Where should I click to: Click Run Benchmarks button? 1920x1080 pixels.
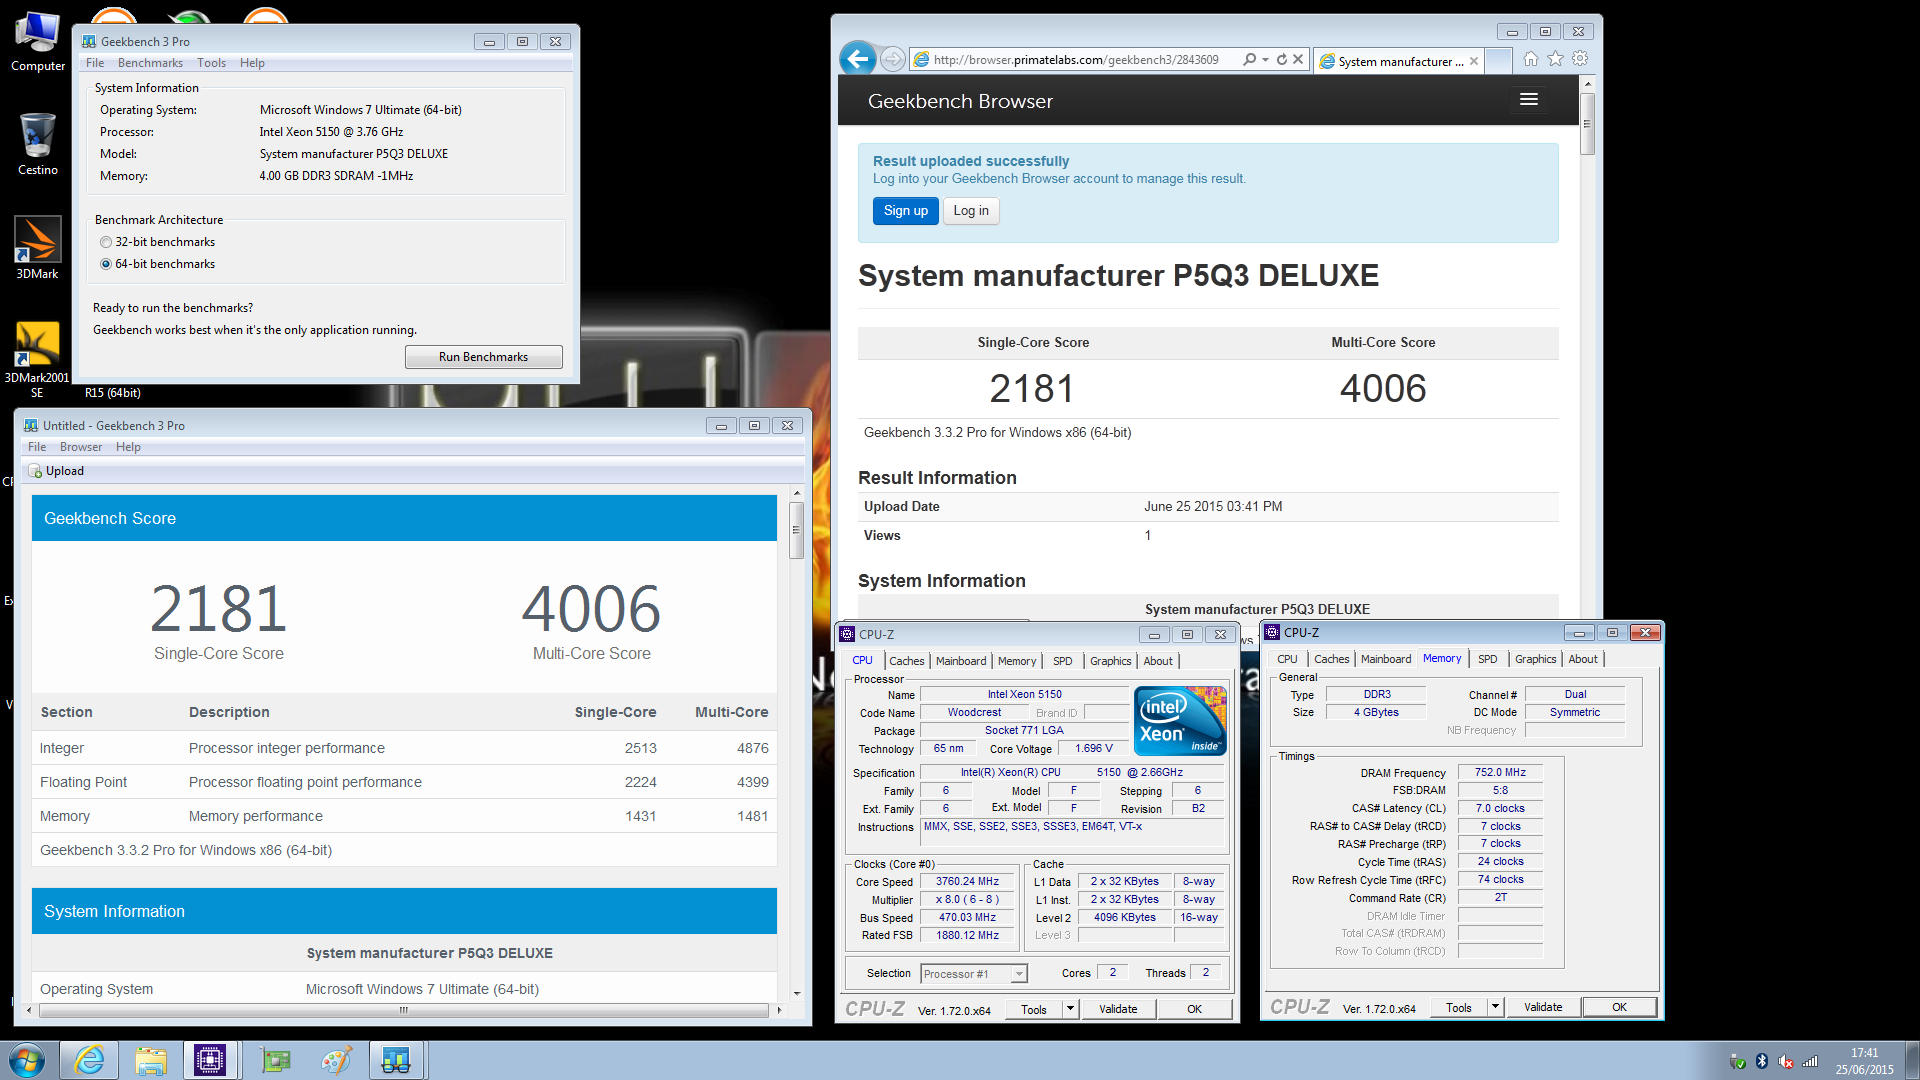484,357
